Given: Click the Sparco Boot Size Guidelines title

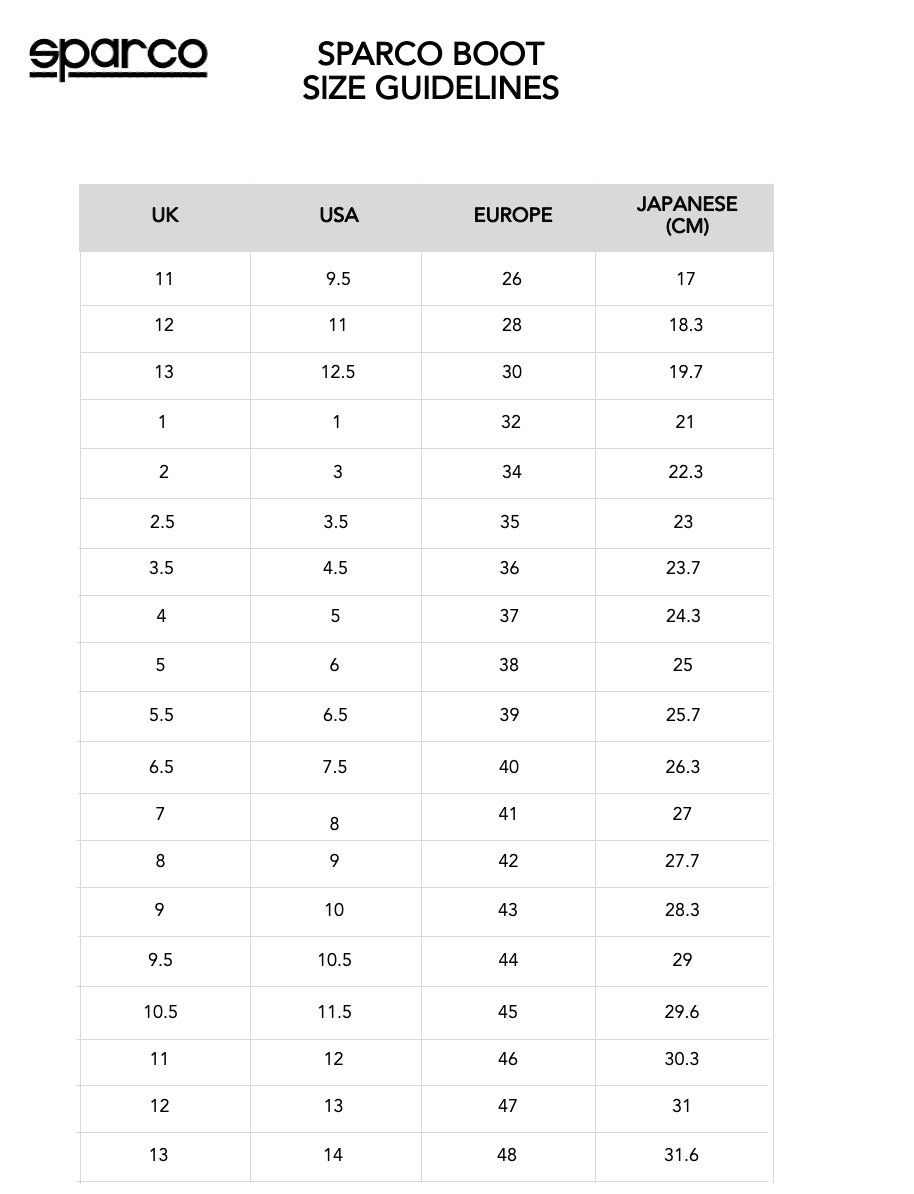Looking at the screenshot, I should point(430,71).
